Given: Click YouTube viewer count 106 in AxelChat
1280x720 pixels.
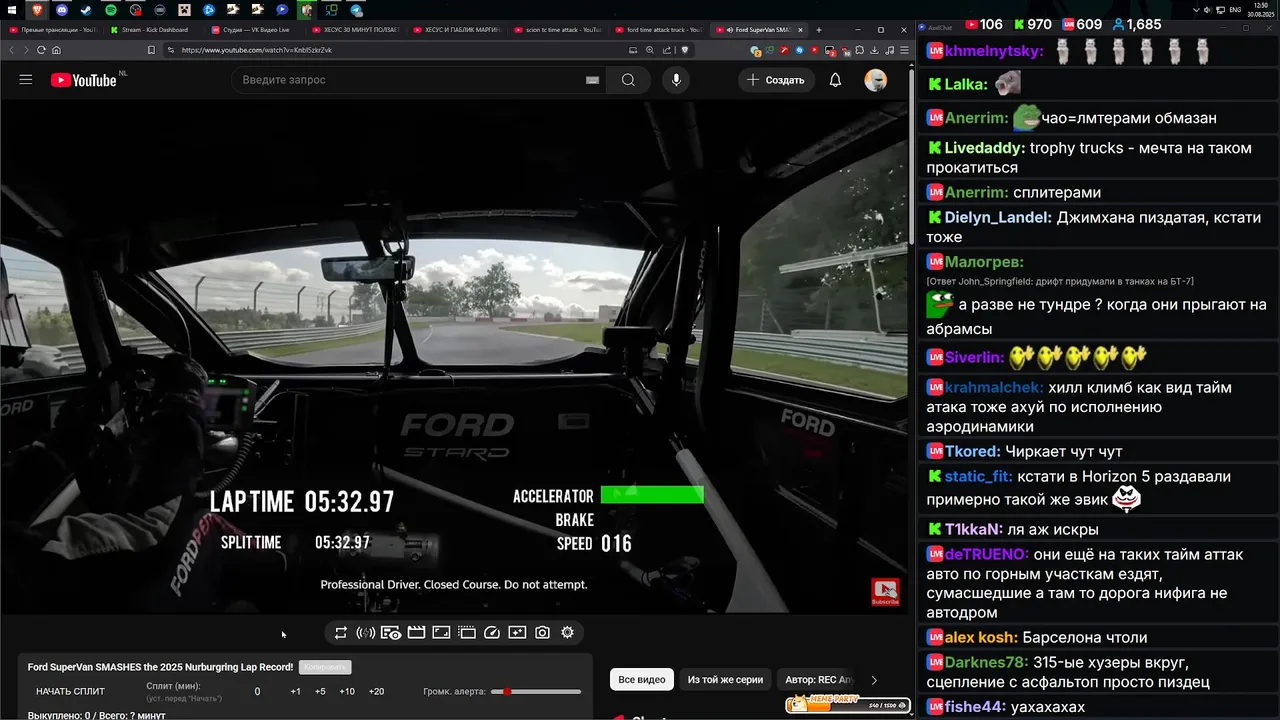Looking at the screenshot, I should [984, 24].
